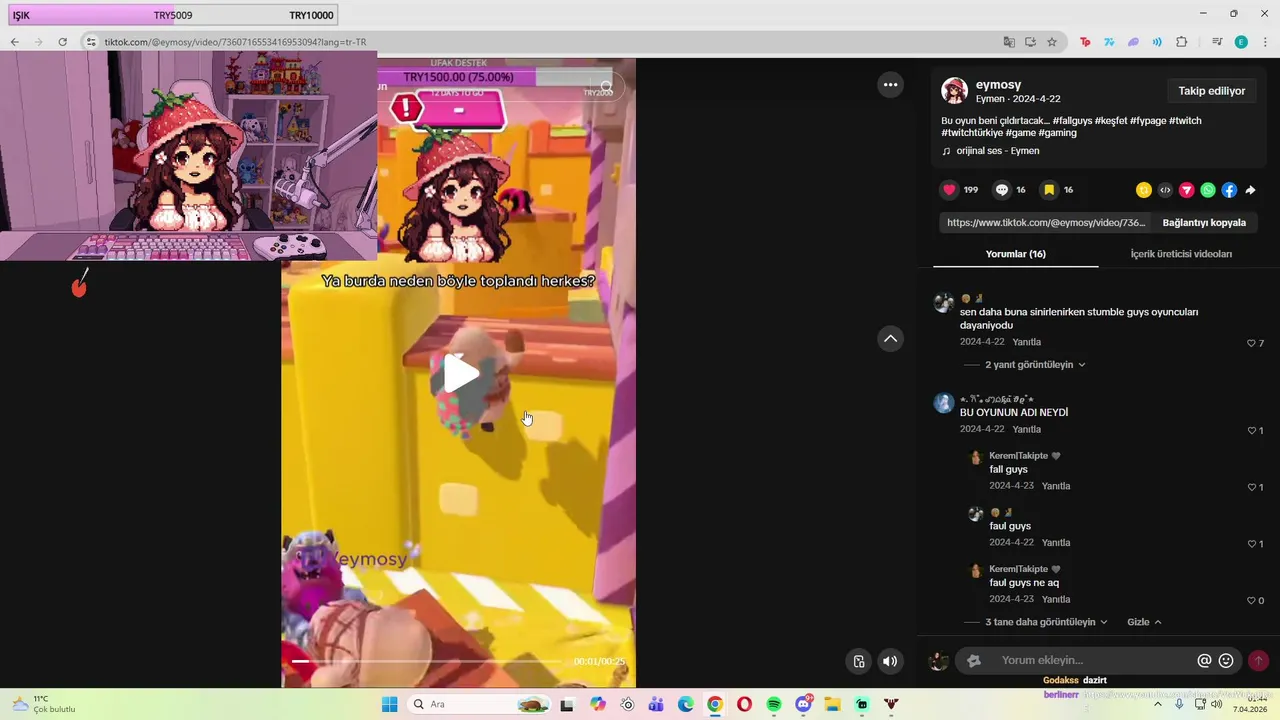This screenshot has width=1280, height=720.
Task: Insert mention with @ icon
Action: click(x=1204, y=661)
